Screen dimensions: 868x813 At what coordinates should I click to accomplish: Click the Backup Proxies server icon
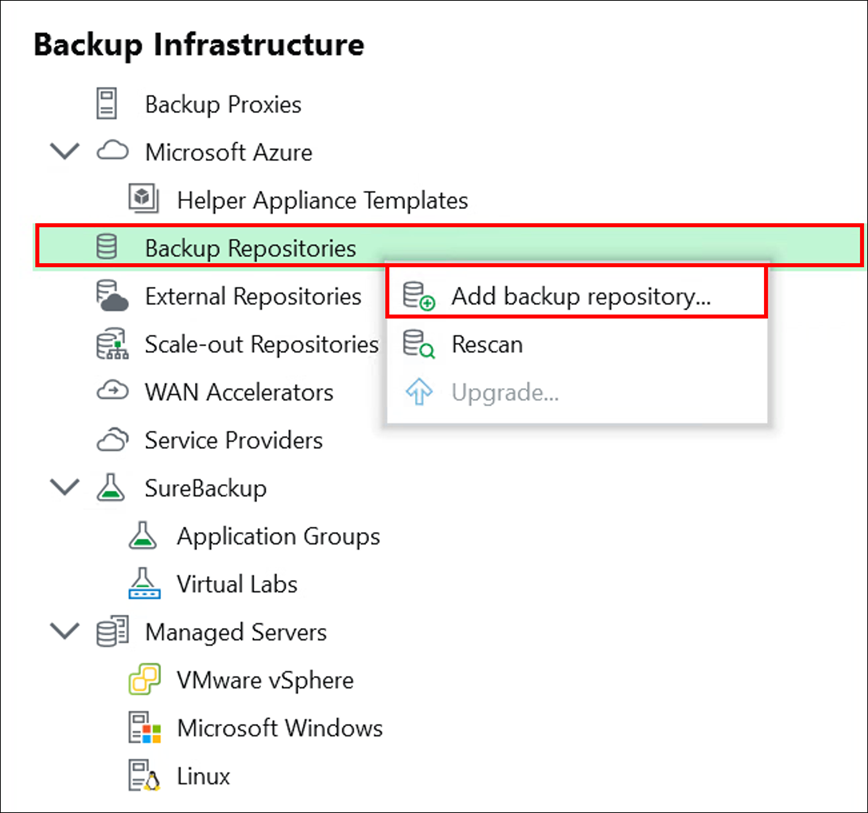click(x=107, y=104)
